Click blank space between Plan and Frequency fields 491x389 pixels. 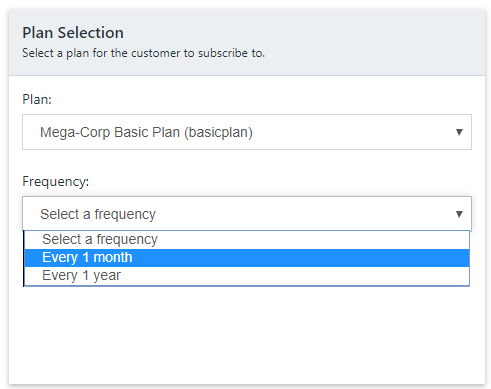click(x=247, y=162)
